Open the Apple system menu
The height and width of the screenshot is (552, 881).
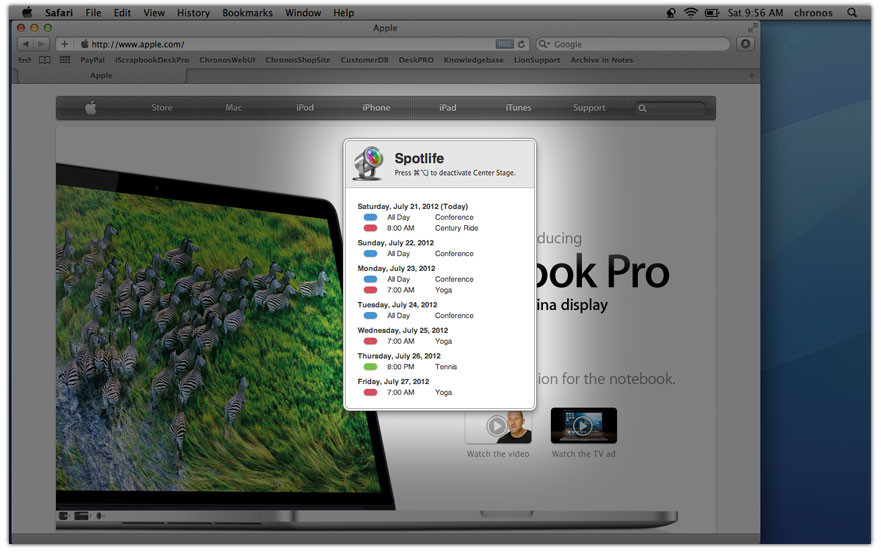click(x=27, y=12)
